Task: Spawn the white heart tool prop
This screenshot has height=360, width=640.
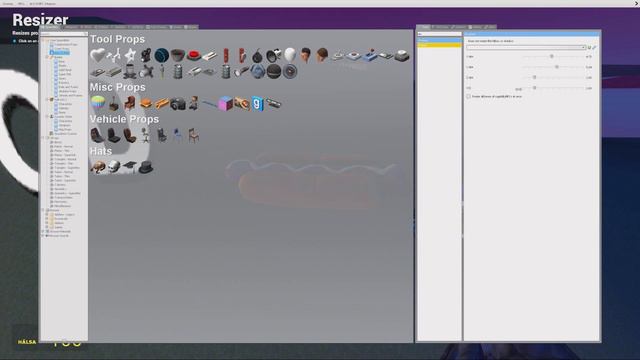Action: pyautogui.click(x=98, y=55)
